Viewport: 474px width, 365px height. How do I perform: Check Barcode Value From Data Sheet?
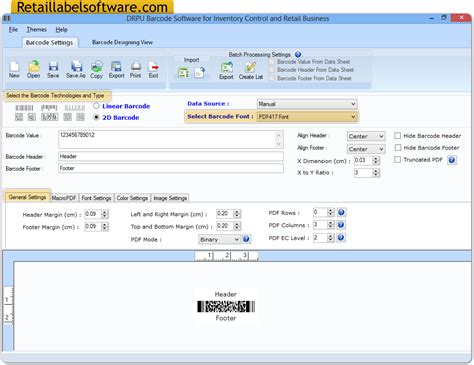272,62
